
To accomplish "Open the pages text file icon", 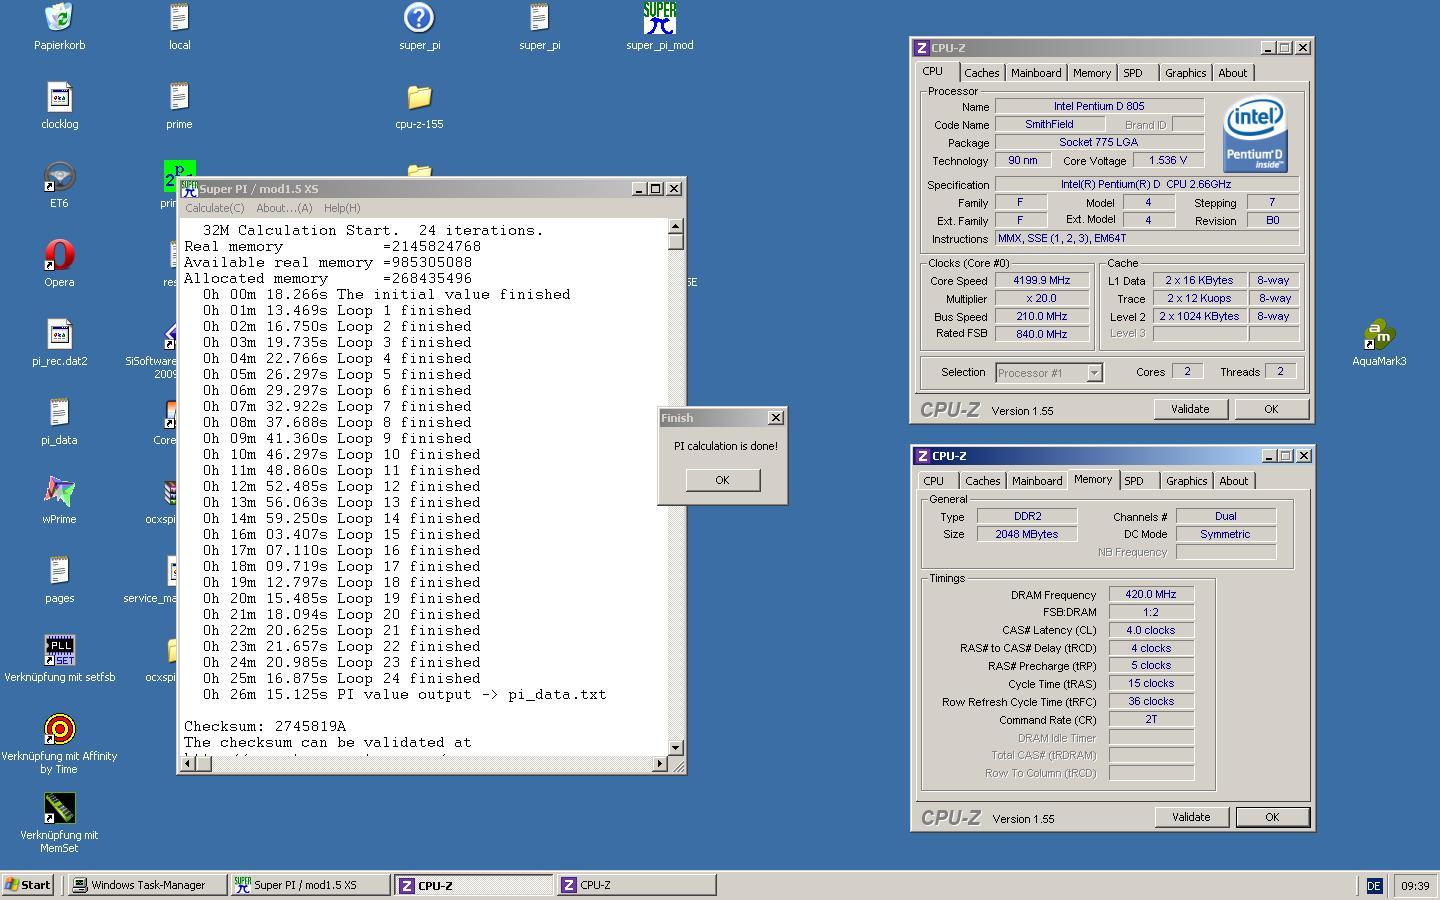I will tap(59, 571).
